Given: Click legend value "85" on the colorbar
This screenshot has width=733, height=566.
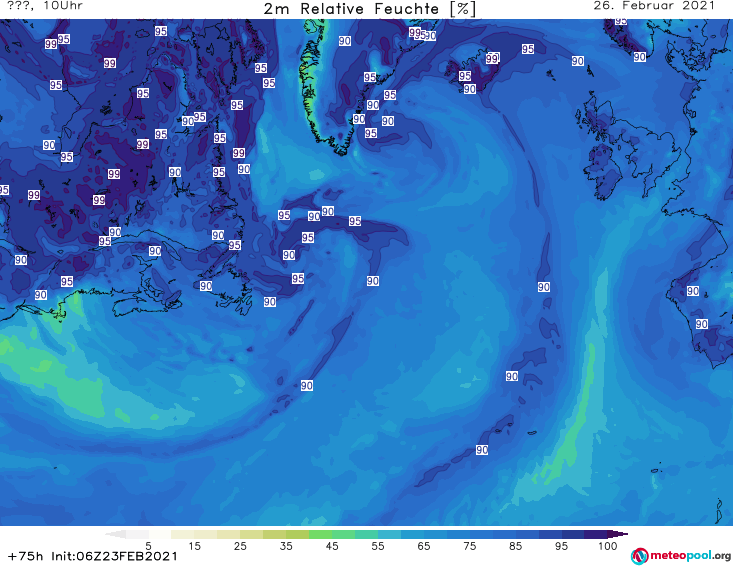Looking at the screenshot, I should (x=516, y=546).
